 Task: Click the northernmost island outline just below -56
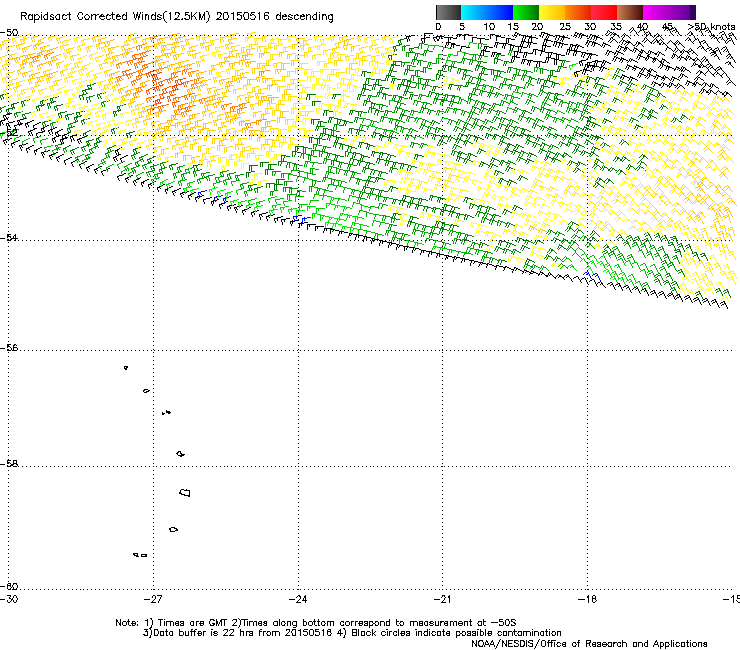point(126,368)
